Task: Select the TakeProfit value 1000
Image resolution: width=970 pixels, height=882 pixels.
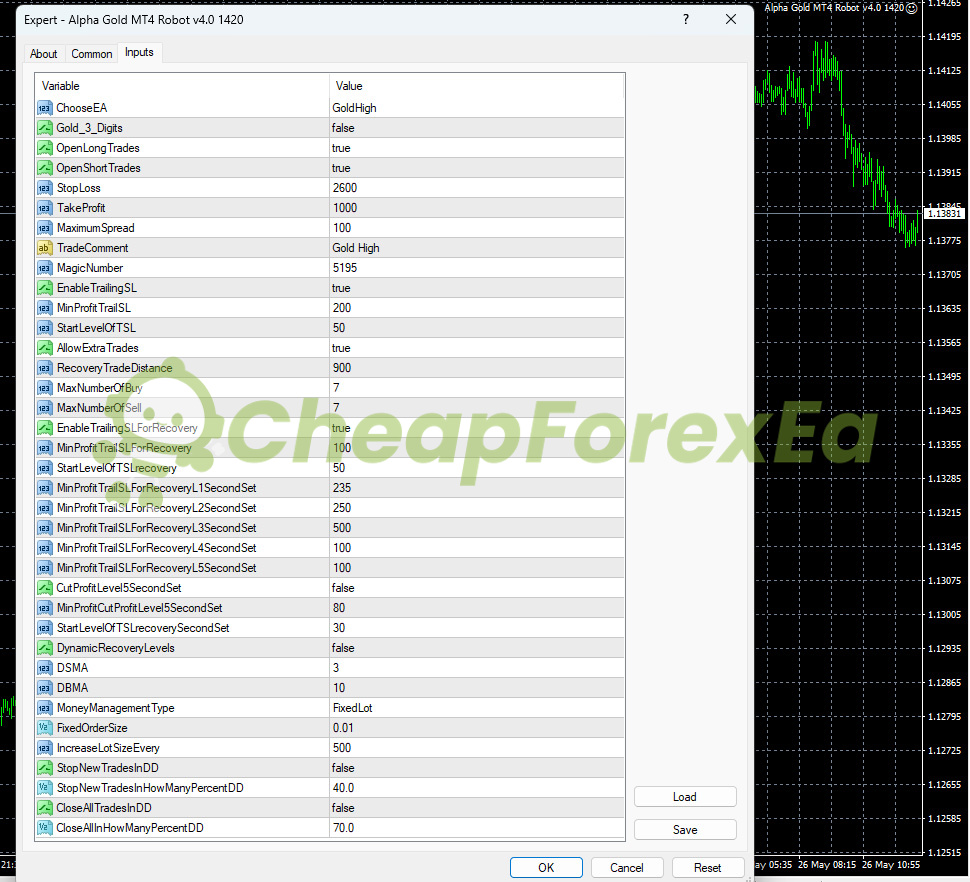Action: pos(345,208)
